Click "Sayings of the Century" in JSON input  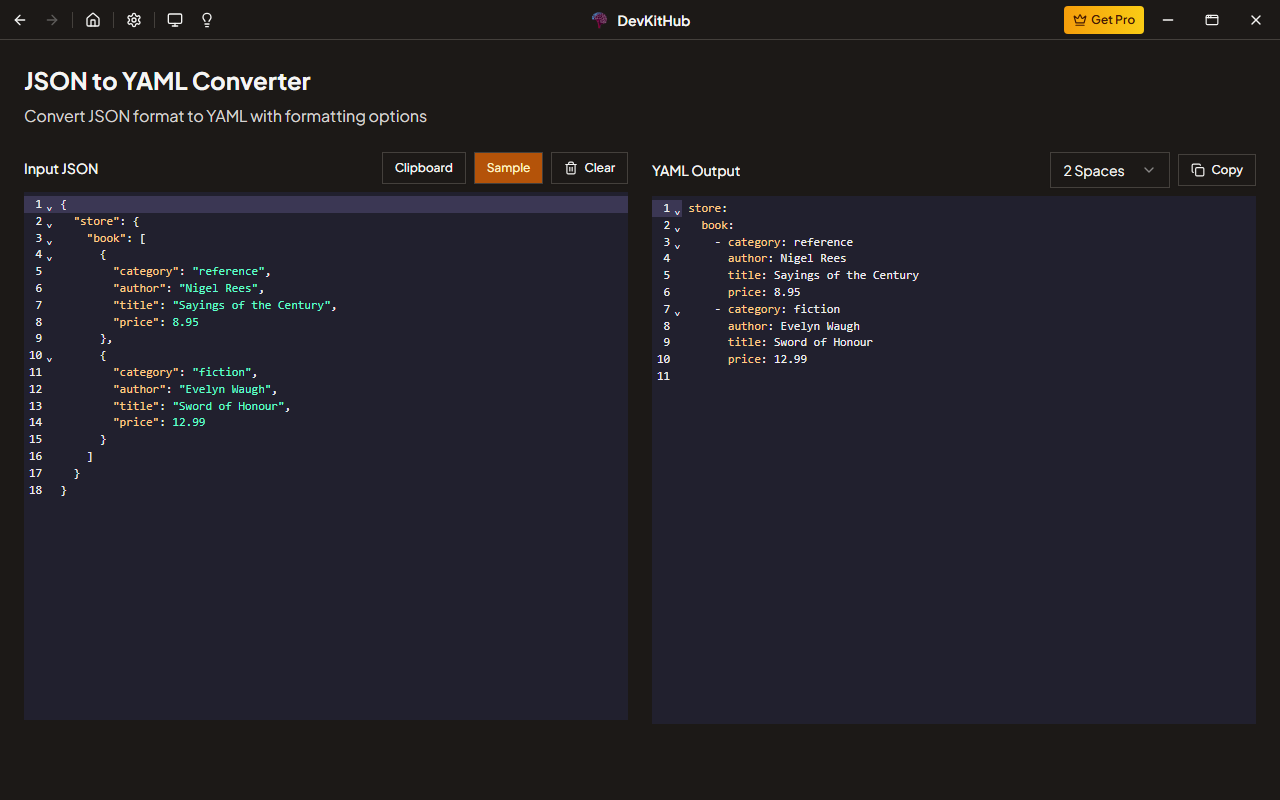pos(252,305)
